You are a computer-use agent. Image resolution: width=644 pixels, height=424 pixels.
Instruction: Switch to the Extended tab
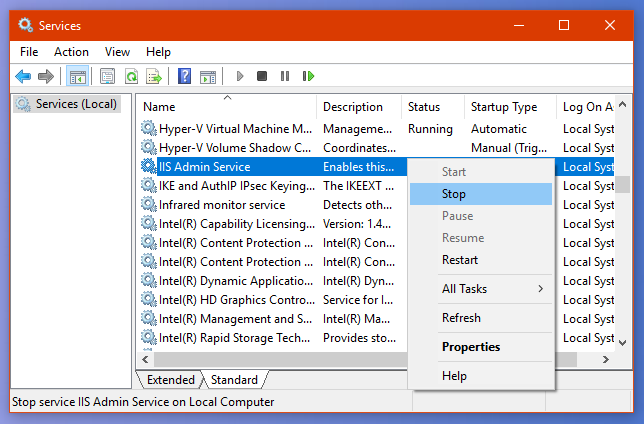pos(170,380)
